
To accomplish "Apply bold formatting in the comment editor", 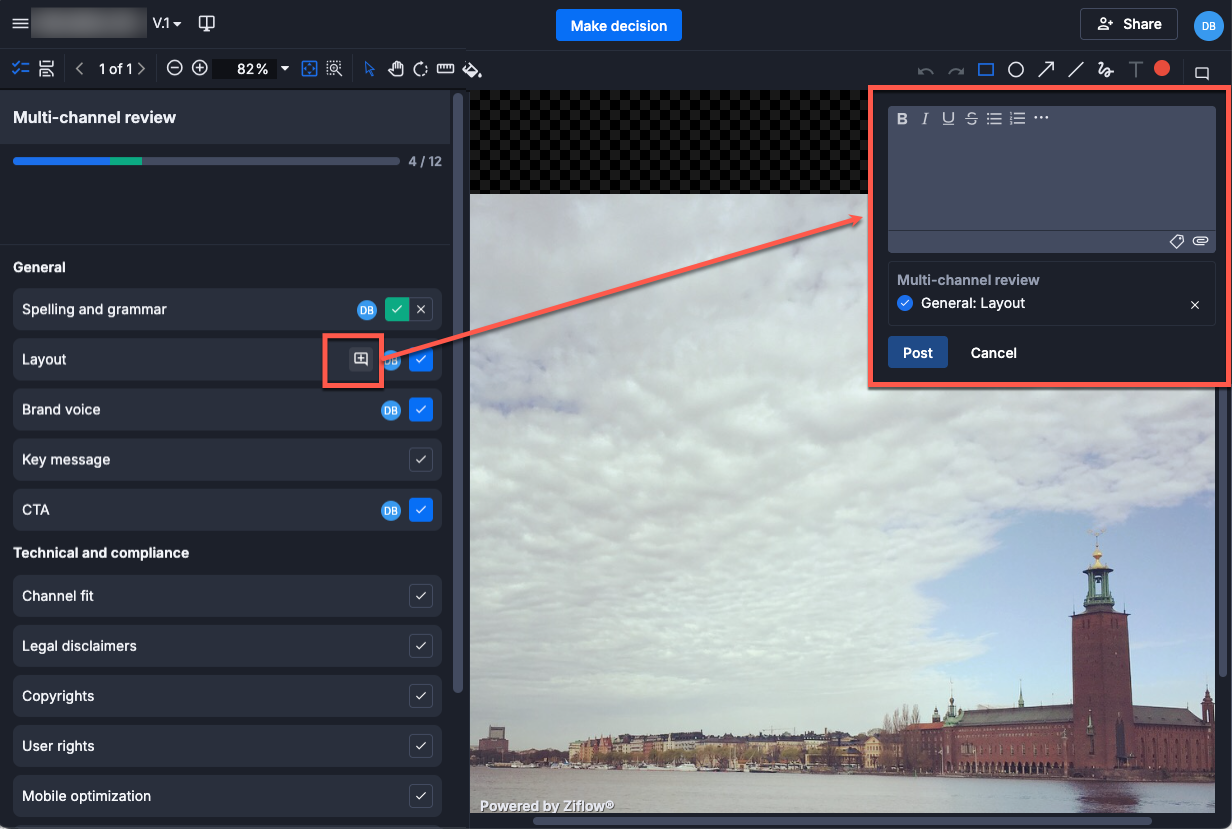I will 902,119.
